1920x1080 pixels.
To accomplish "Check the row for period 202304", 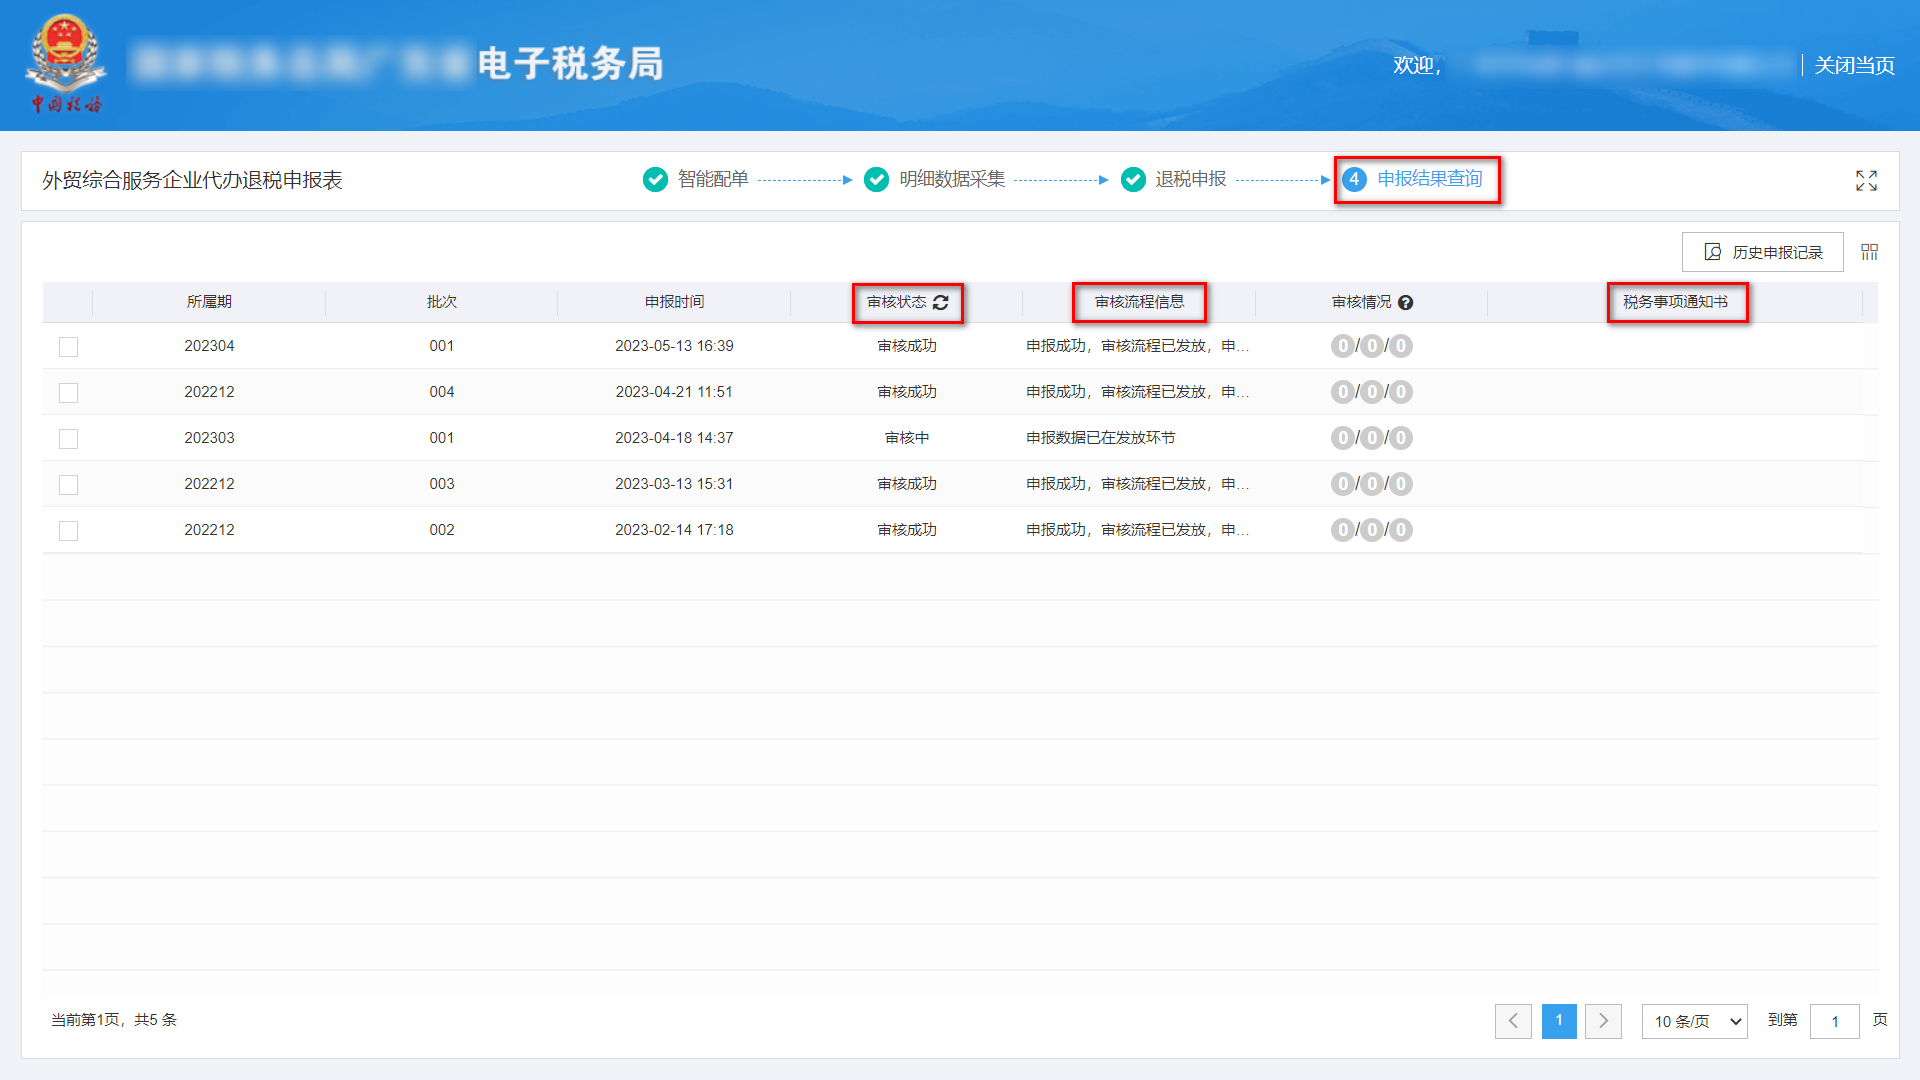I will tap(68, 347).
